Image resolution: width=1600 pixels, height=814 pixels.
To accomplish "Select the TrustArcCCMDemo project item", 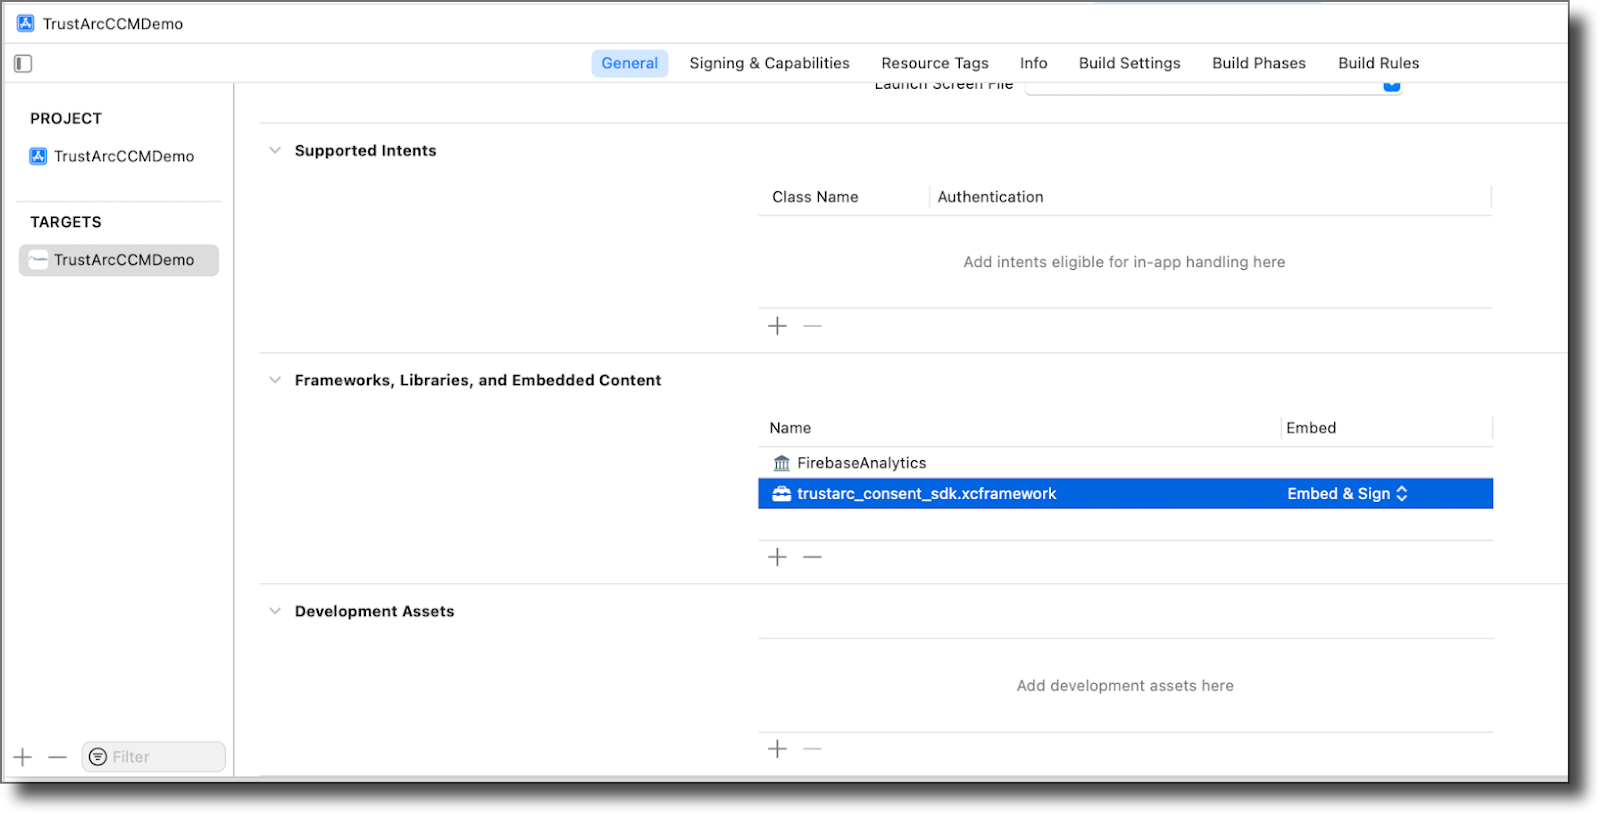I will pyautogui.click(x=123, y=156).
